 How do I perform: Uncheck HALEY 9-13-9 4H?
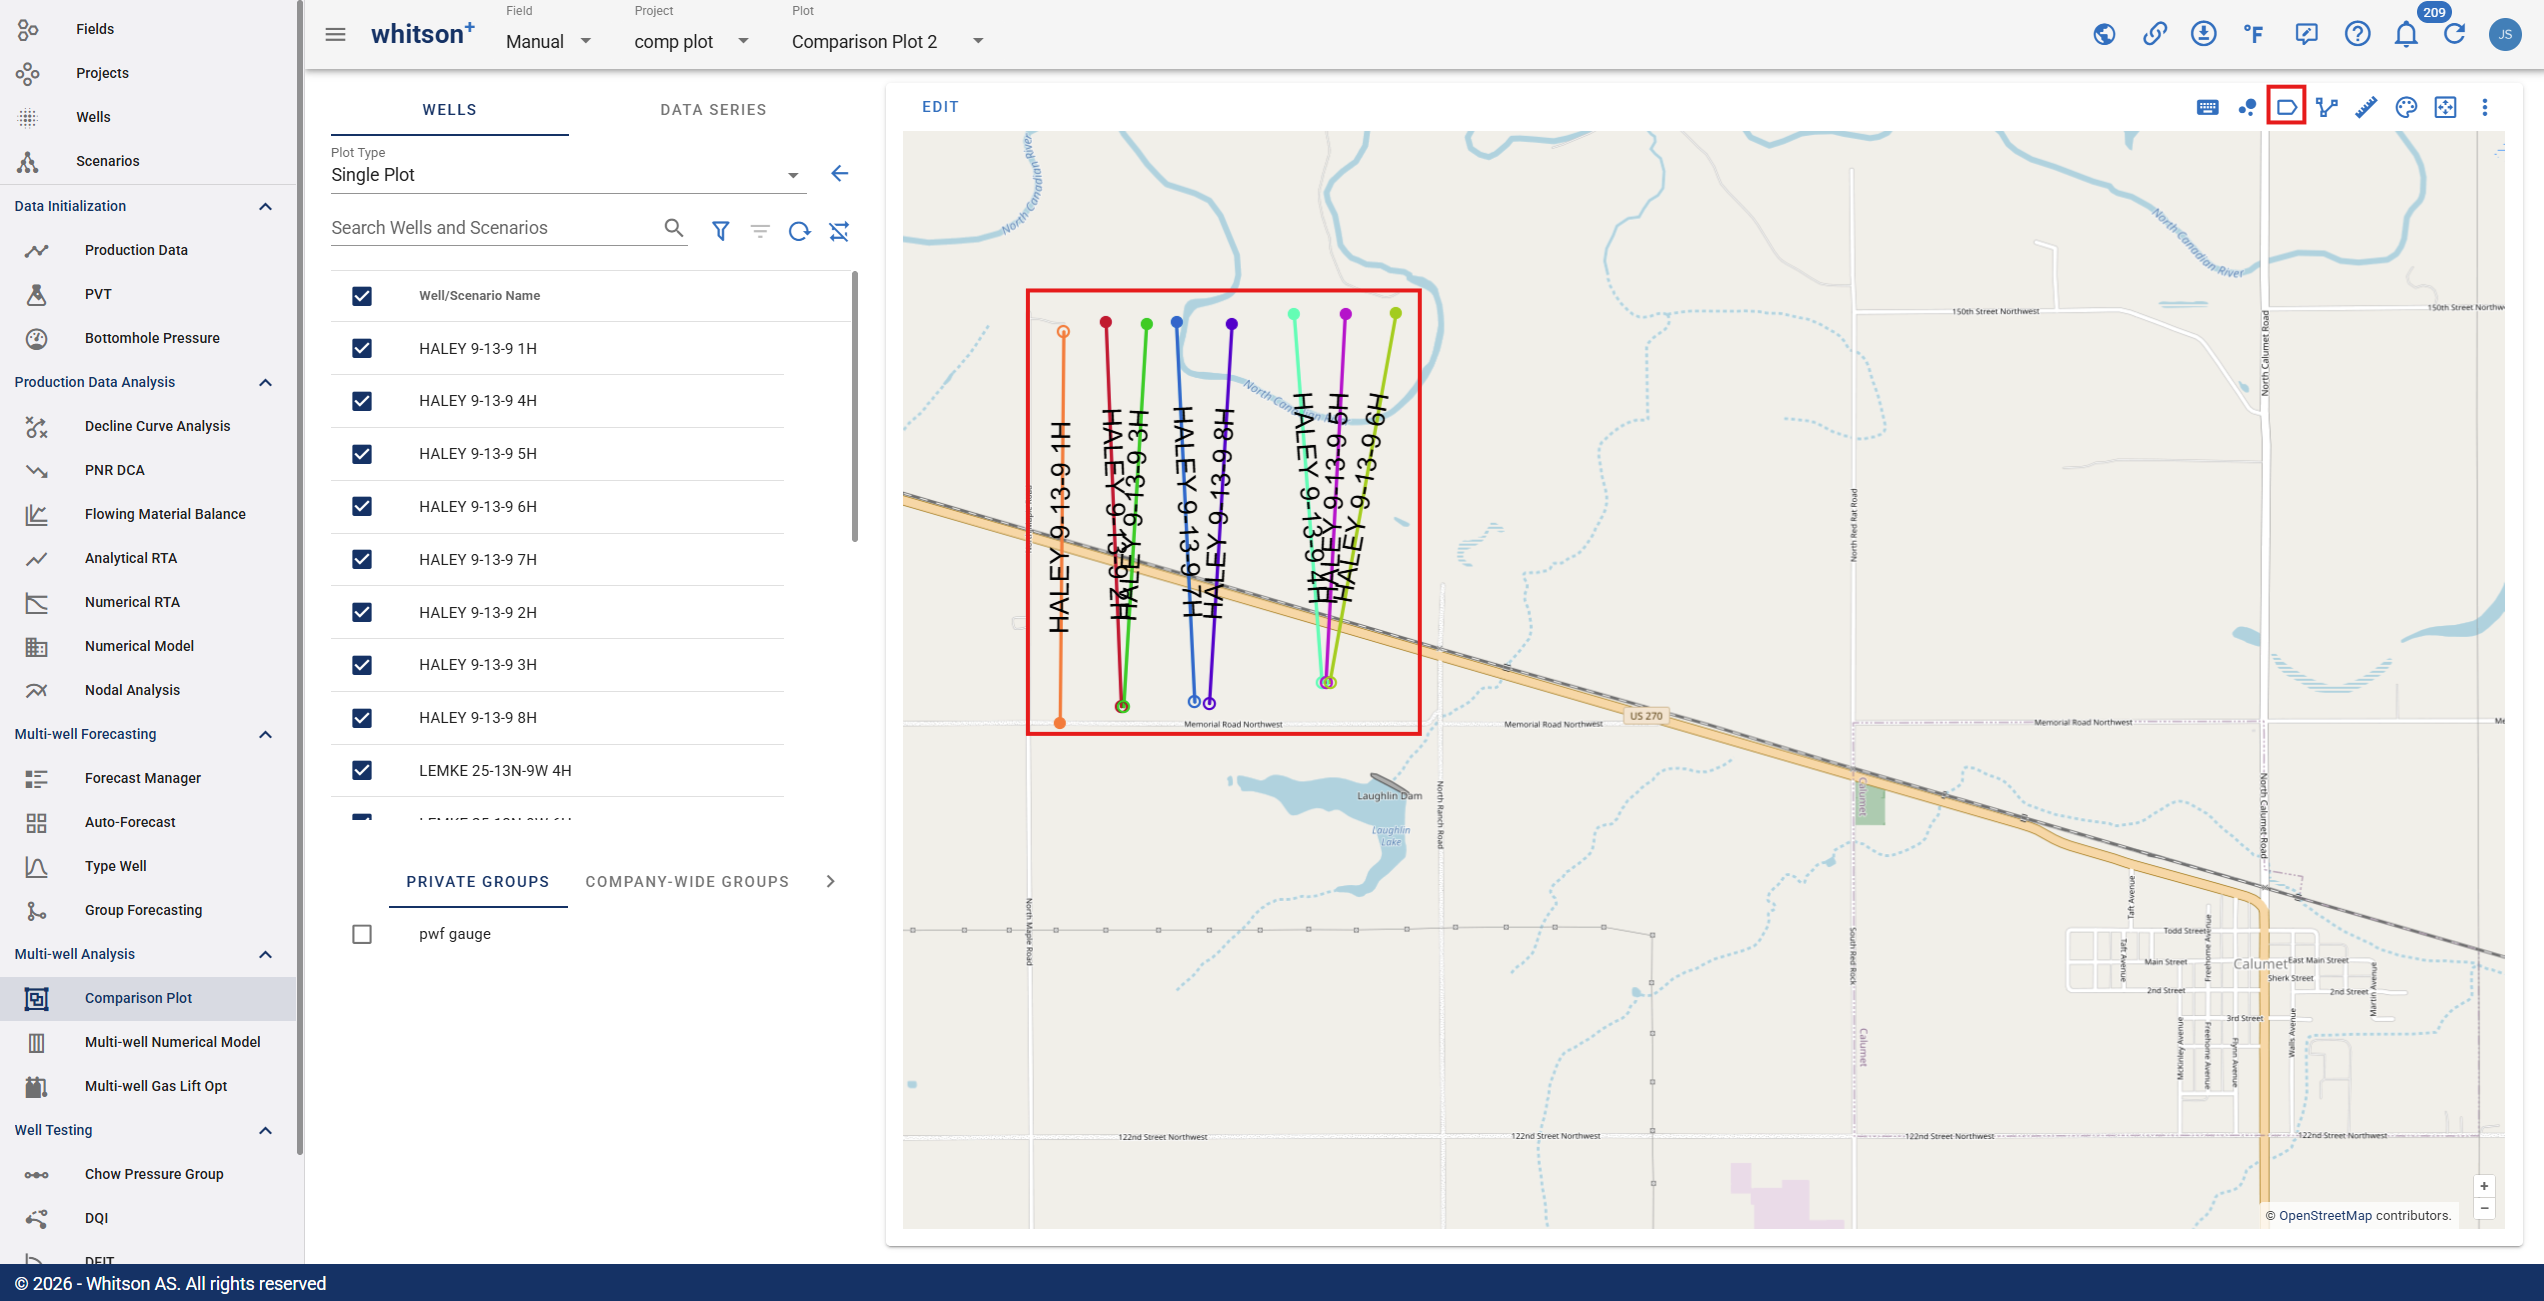362,401
